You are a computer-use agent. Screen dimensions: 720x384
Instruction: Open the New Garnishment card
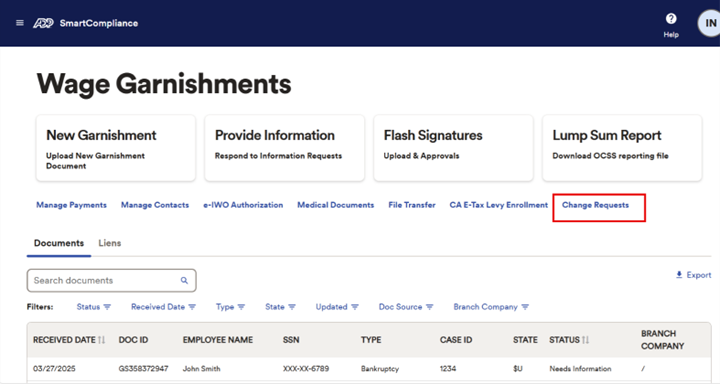click(x=116, y=148)
